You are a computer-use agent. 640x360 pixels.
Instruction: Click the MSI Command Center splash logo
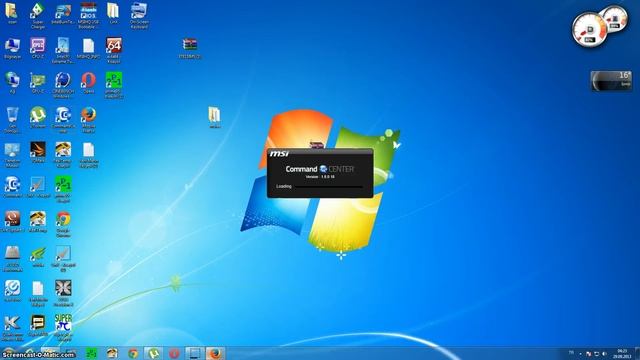pyautogui.click(x=320, y=169)
